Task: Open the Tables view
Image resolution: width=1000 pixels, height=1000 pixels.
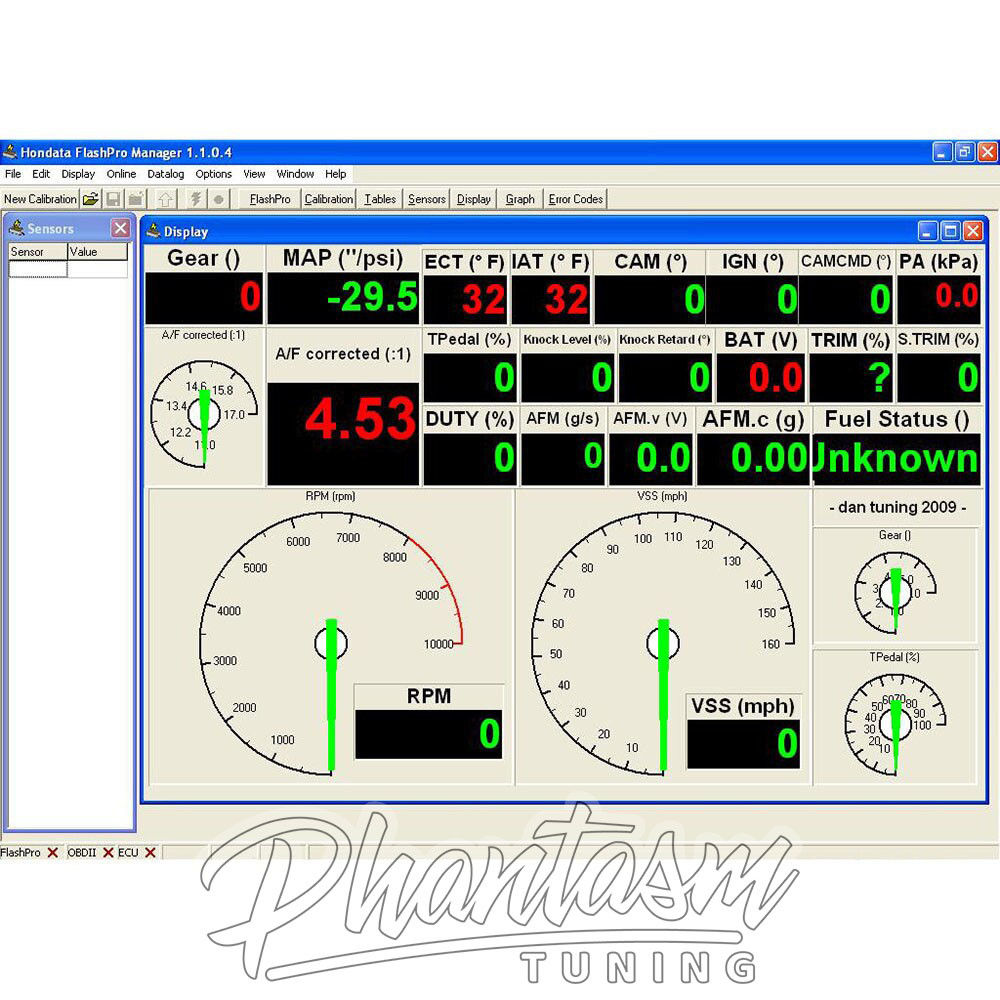Action: coord(379,198)
